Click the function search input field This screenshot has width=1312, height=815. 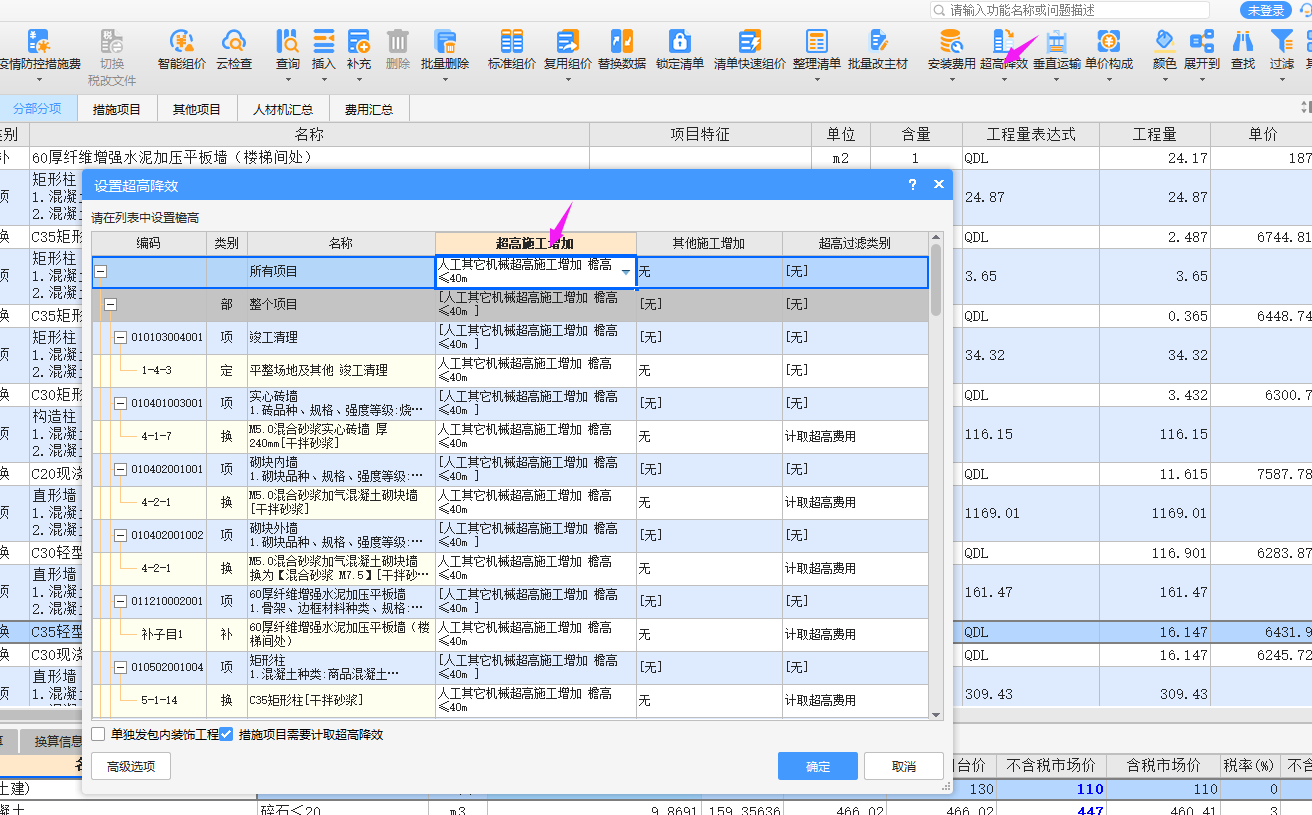coord(1069,10)
